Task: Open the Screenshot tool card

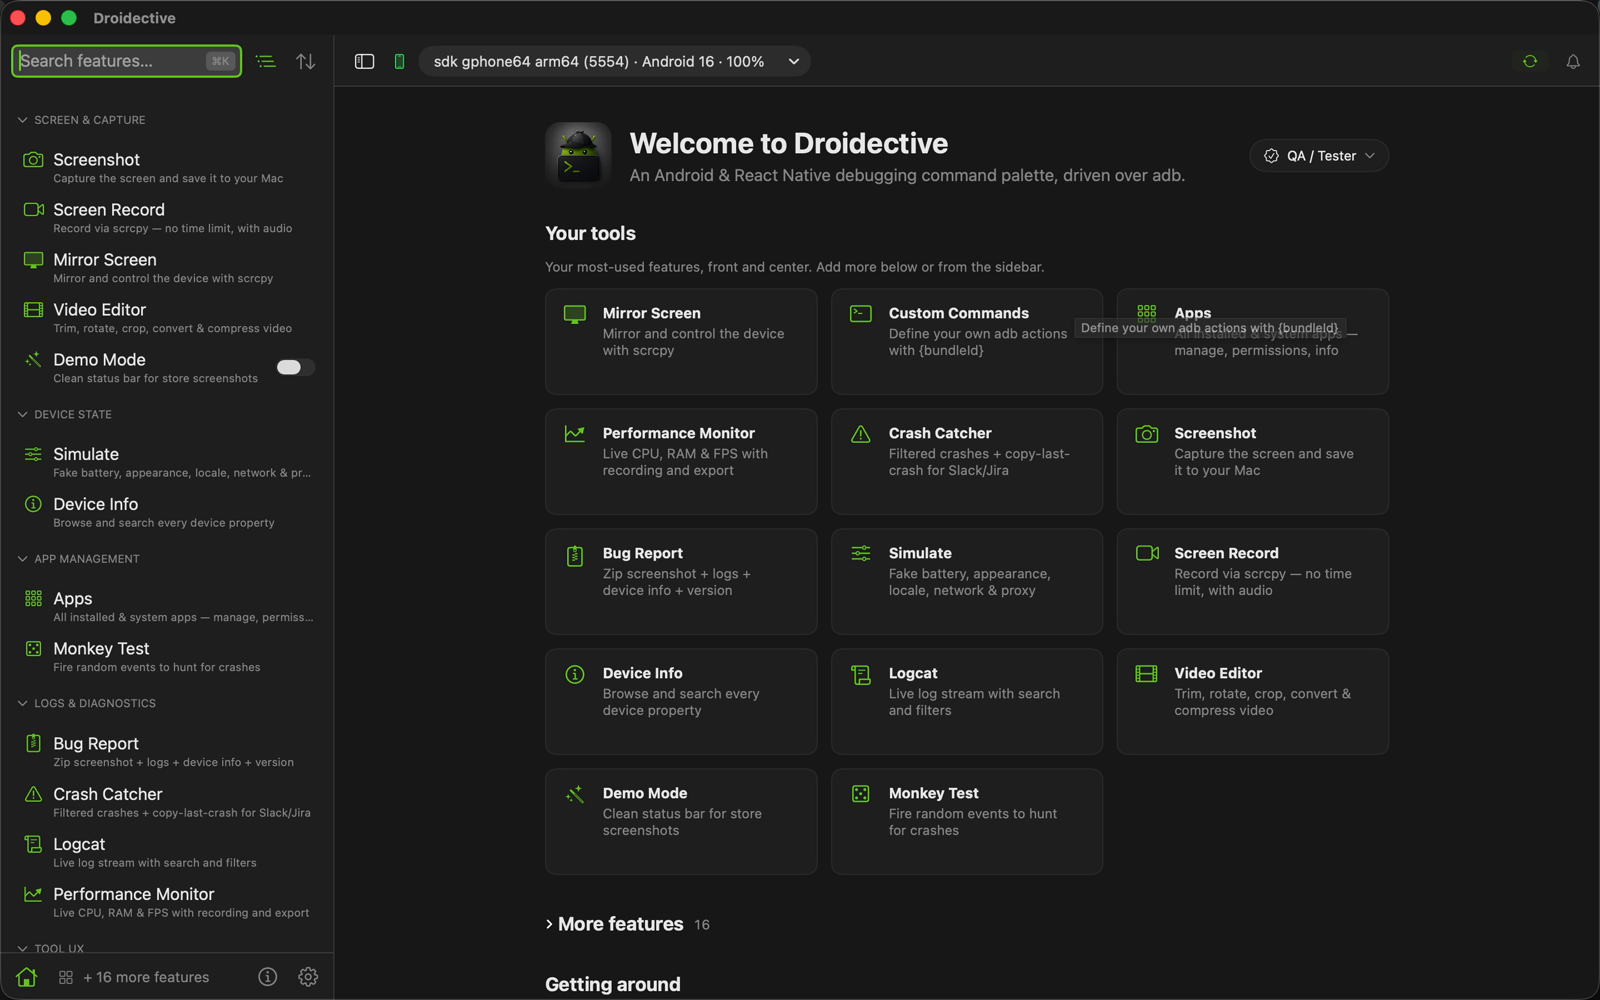Action: [1253, 462]
